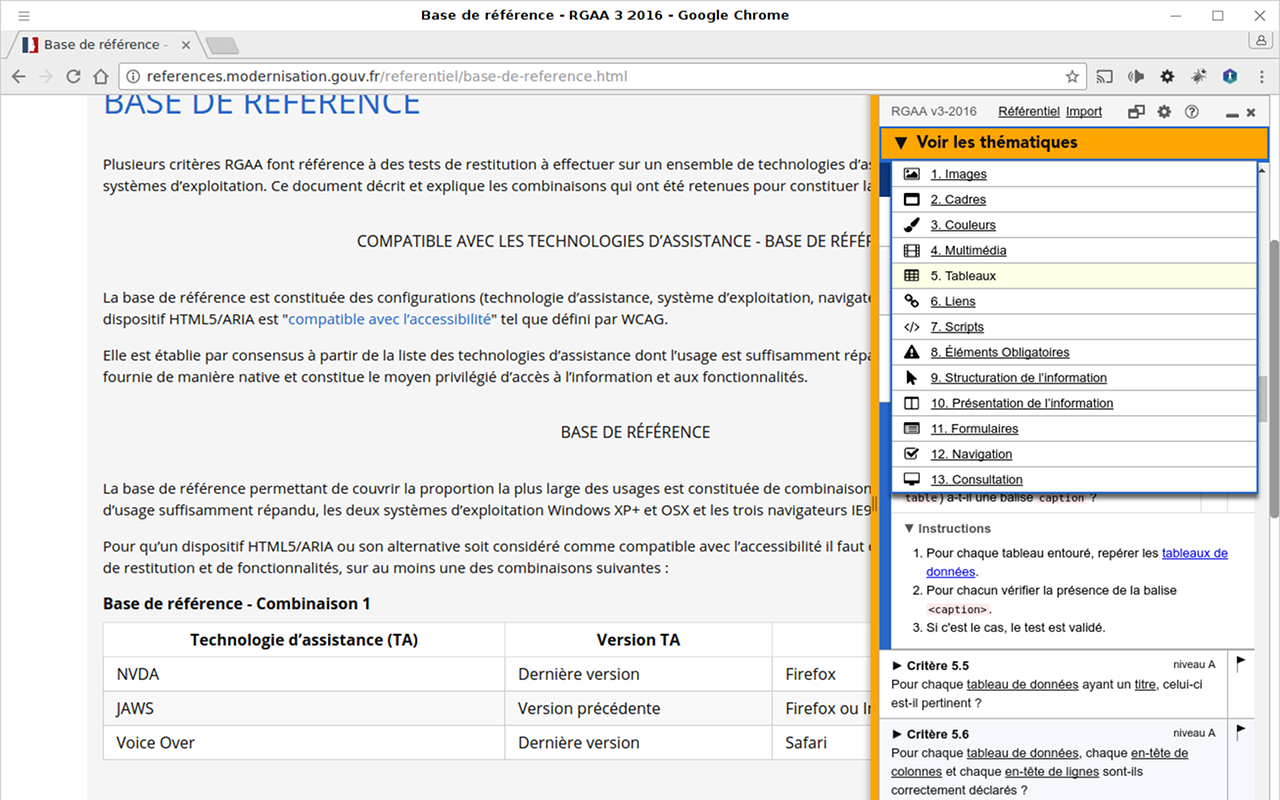Click the Tableaux theme table icon
The height and width of the screenshot is (800, 1280).
(x=911, y=276)
